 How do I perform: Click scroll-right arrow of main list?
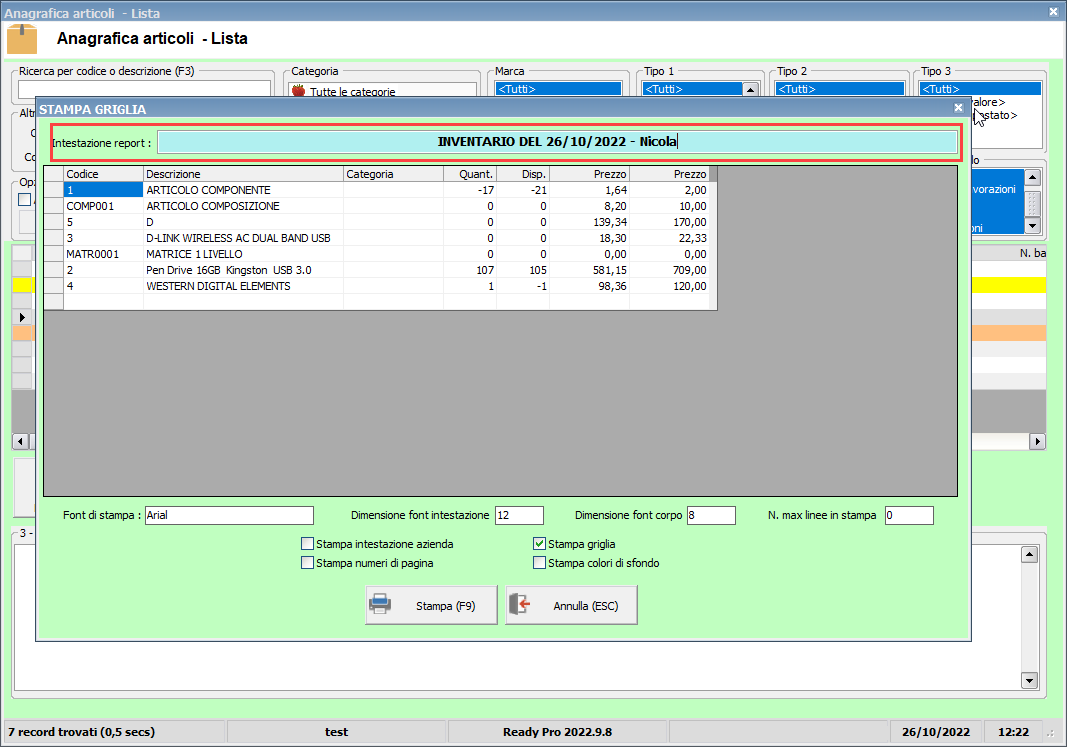(x=1037, y=442)
